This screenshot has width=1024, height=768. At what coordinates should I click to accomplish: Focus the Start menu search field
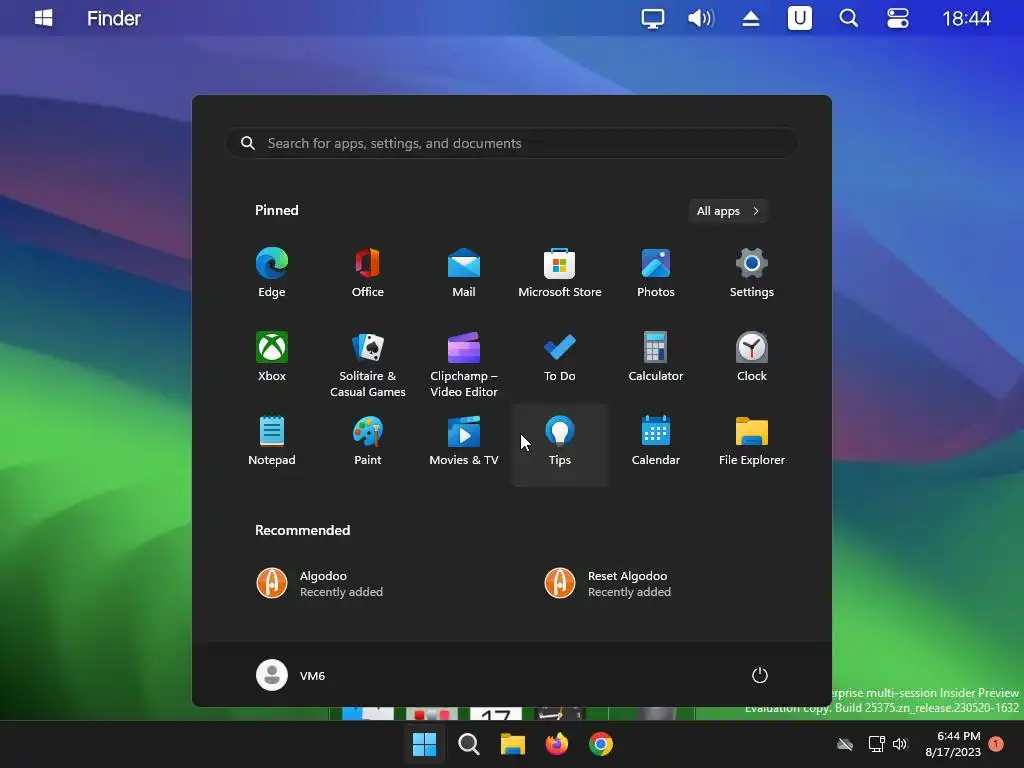click(511, 143)
